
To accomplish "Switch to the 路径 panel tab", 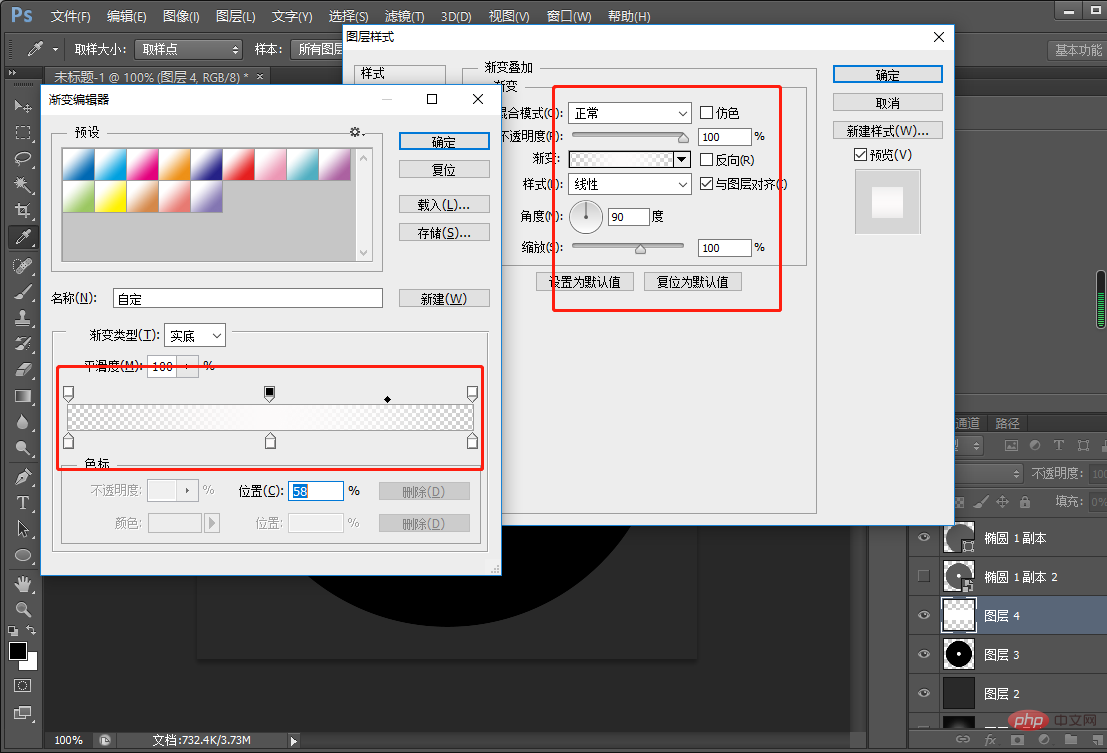I will coord(1007,423).
